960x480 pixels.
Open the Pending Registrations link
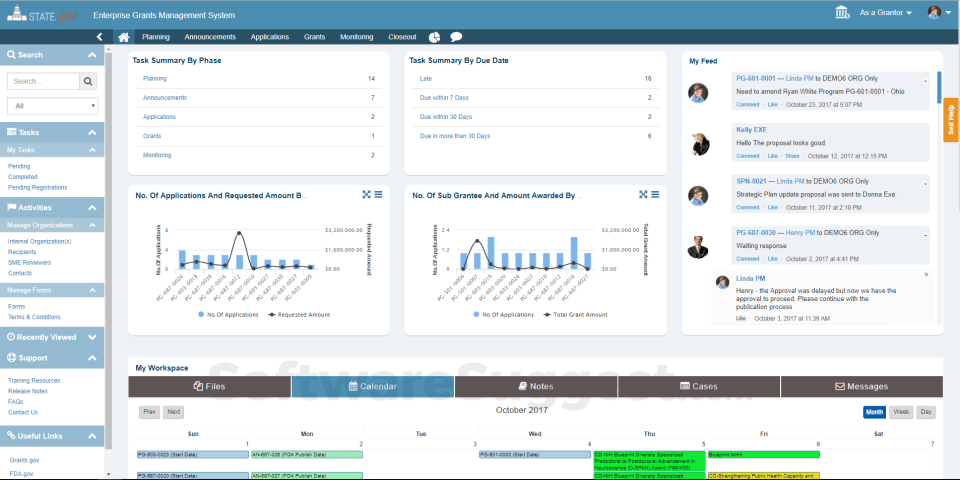point(37,187)
